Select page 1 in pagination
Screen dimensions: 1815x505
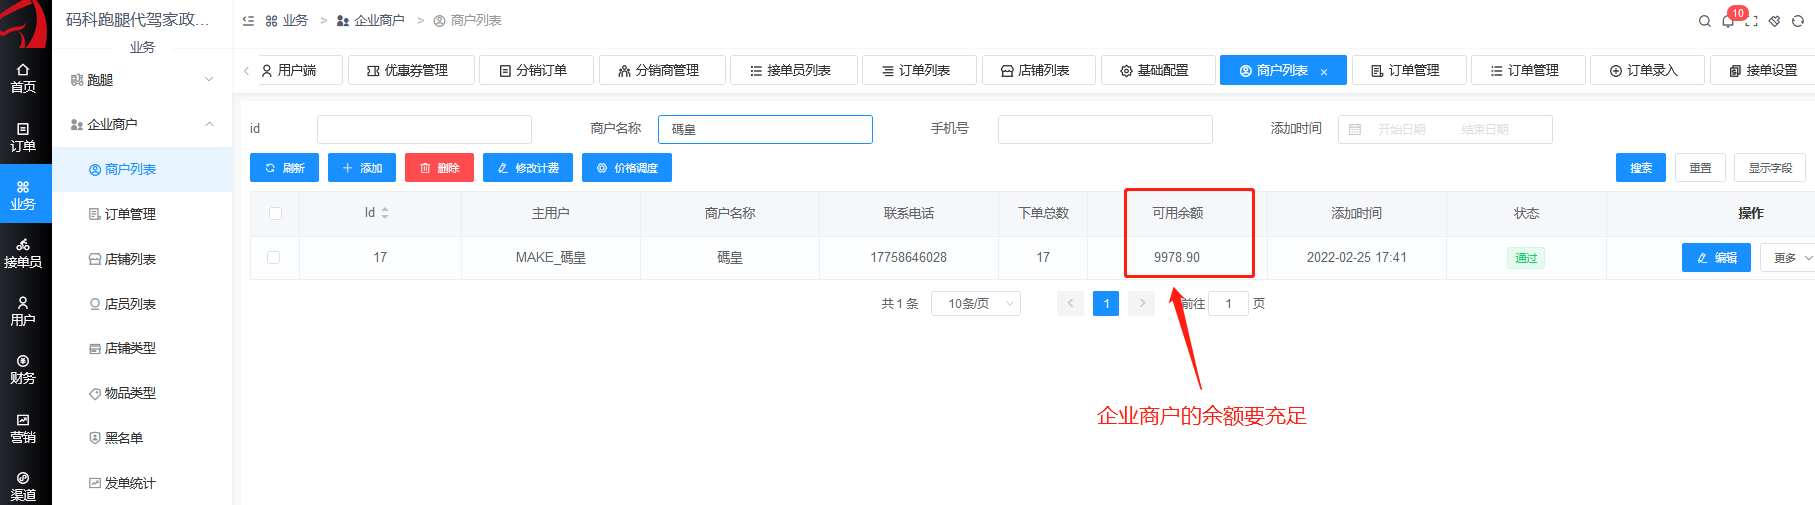(1106, 303)
